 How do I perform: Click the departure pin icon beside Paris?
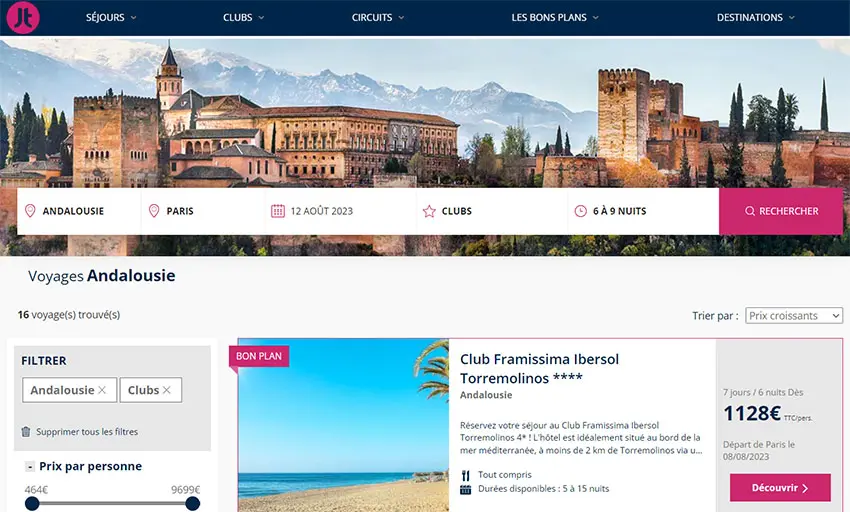[154, 211]
